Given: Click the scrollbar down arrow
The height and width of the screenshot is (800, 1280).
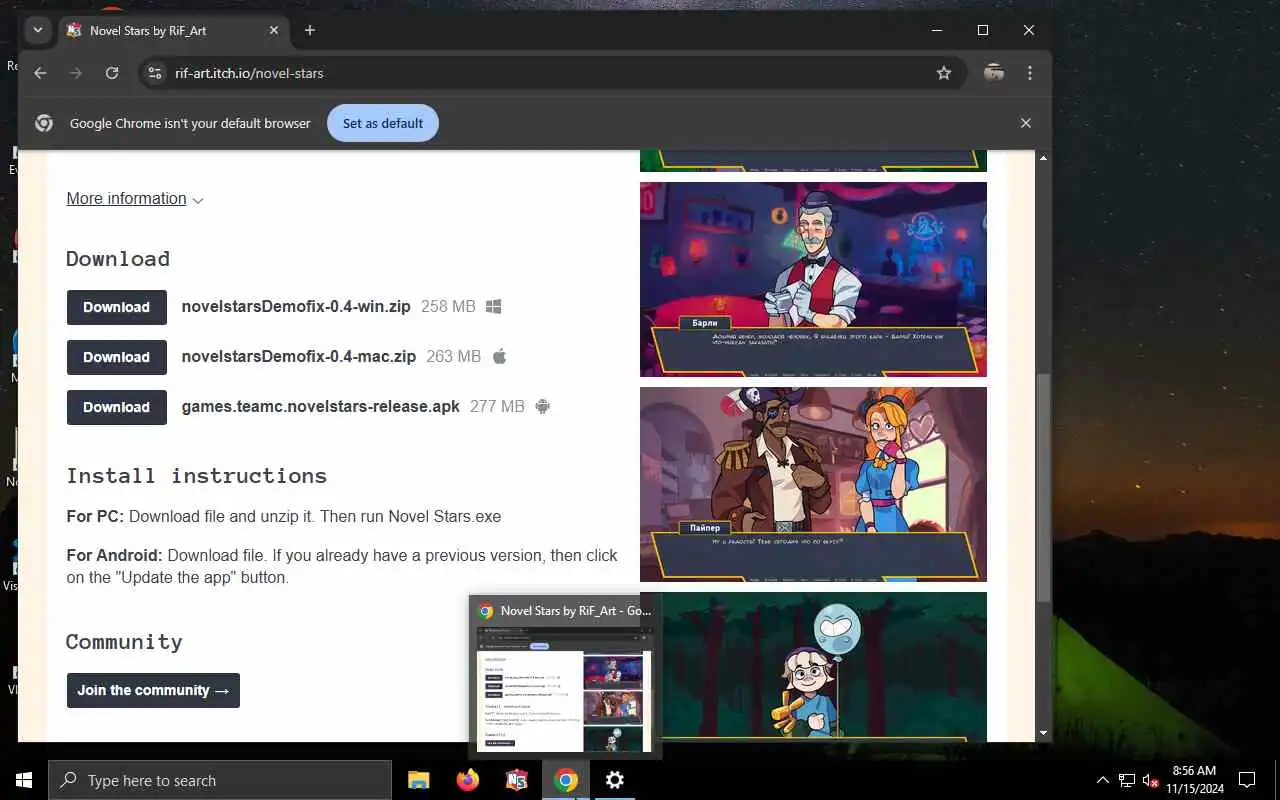Looking at the screenshot, I should pos(1044,733).
